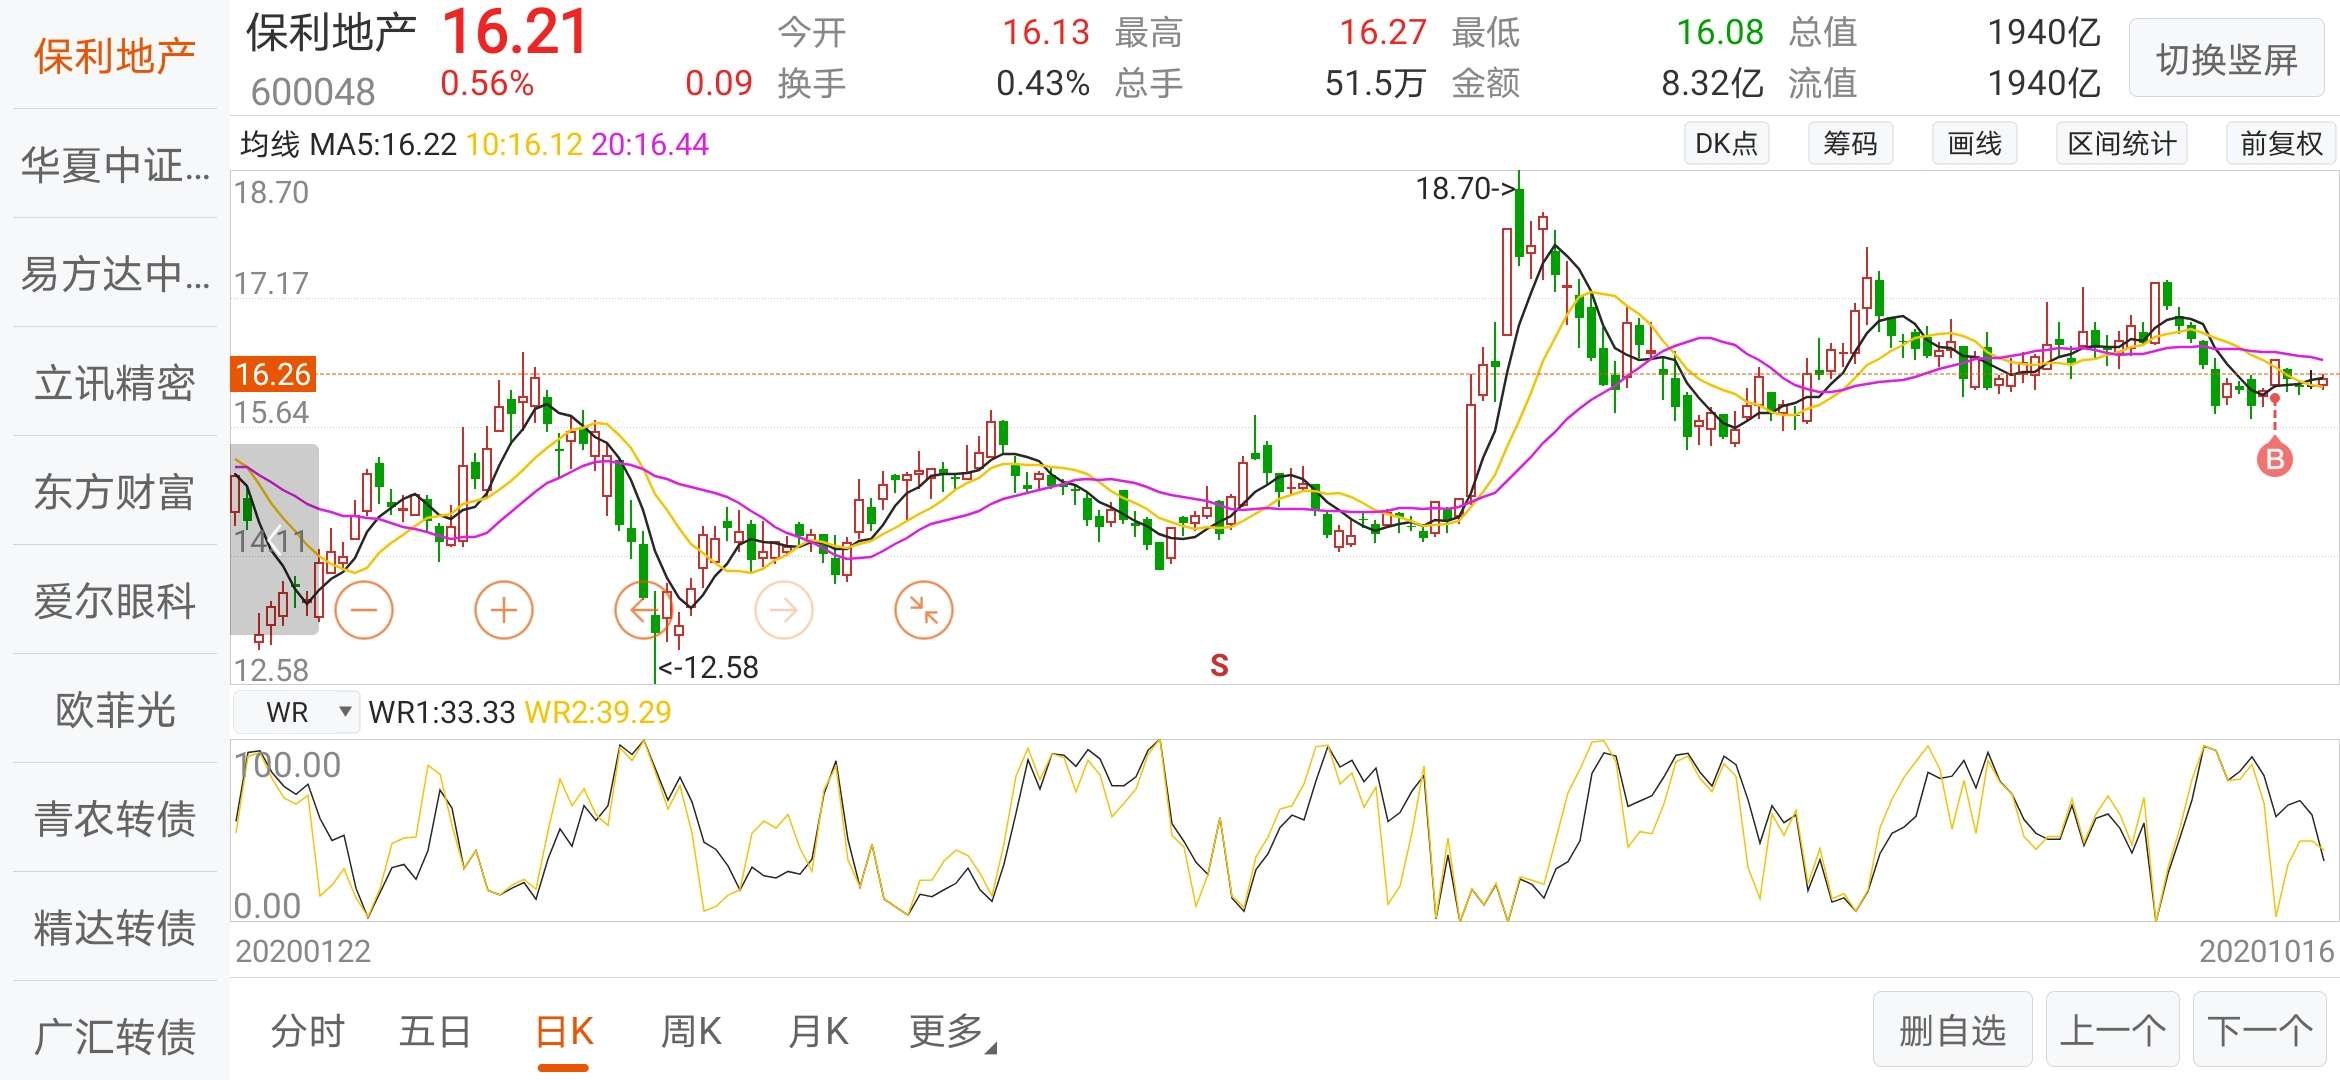Click the collapse arrows circle icon
The height and width of the screenshot is (1080, 2340).
tap(924, 609)
